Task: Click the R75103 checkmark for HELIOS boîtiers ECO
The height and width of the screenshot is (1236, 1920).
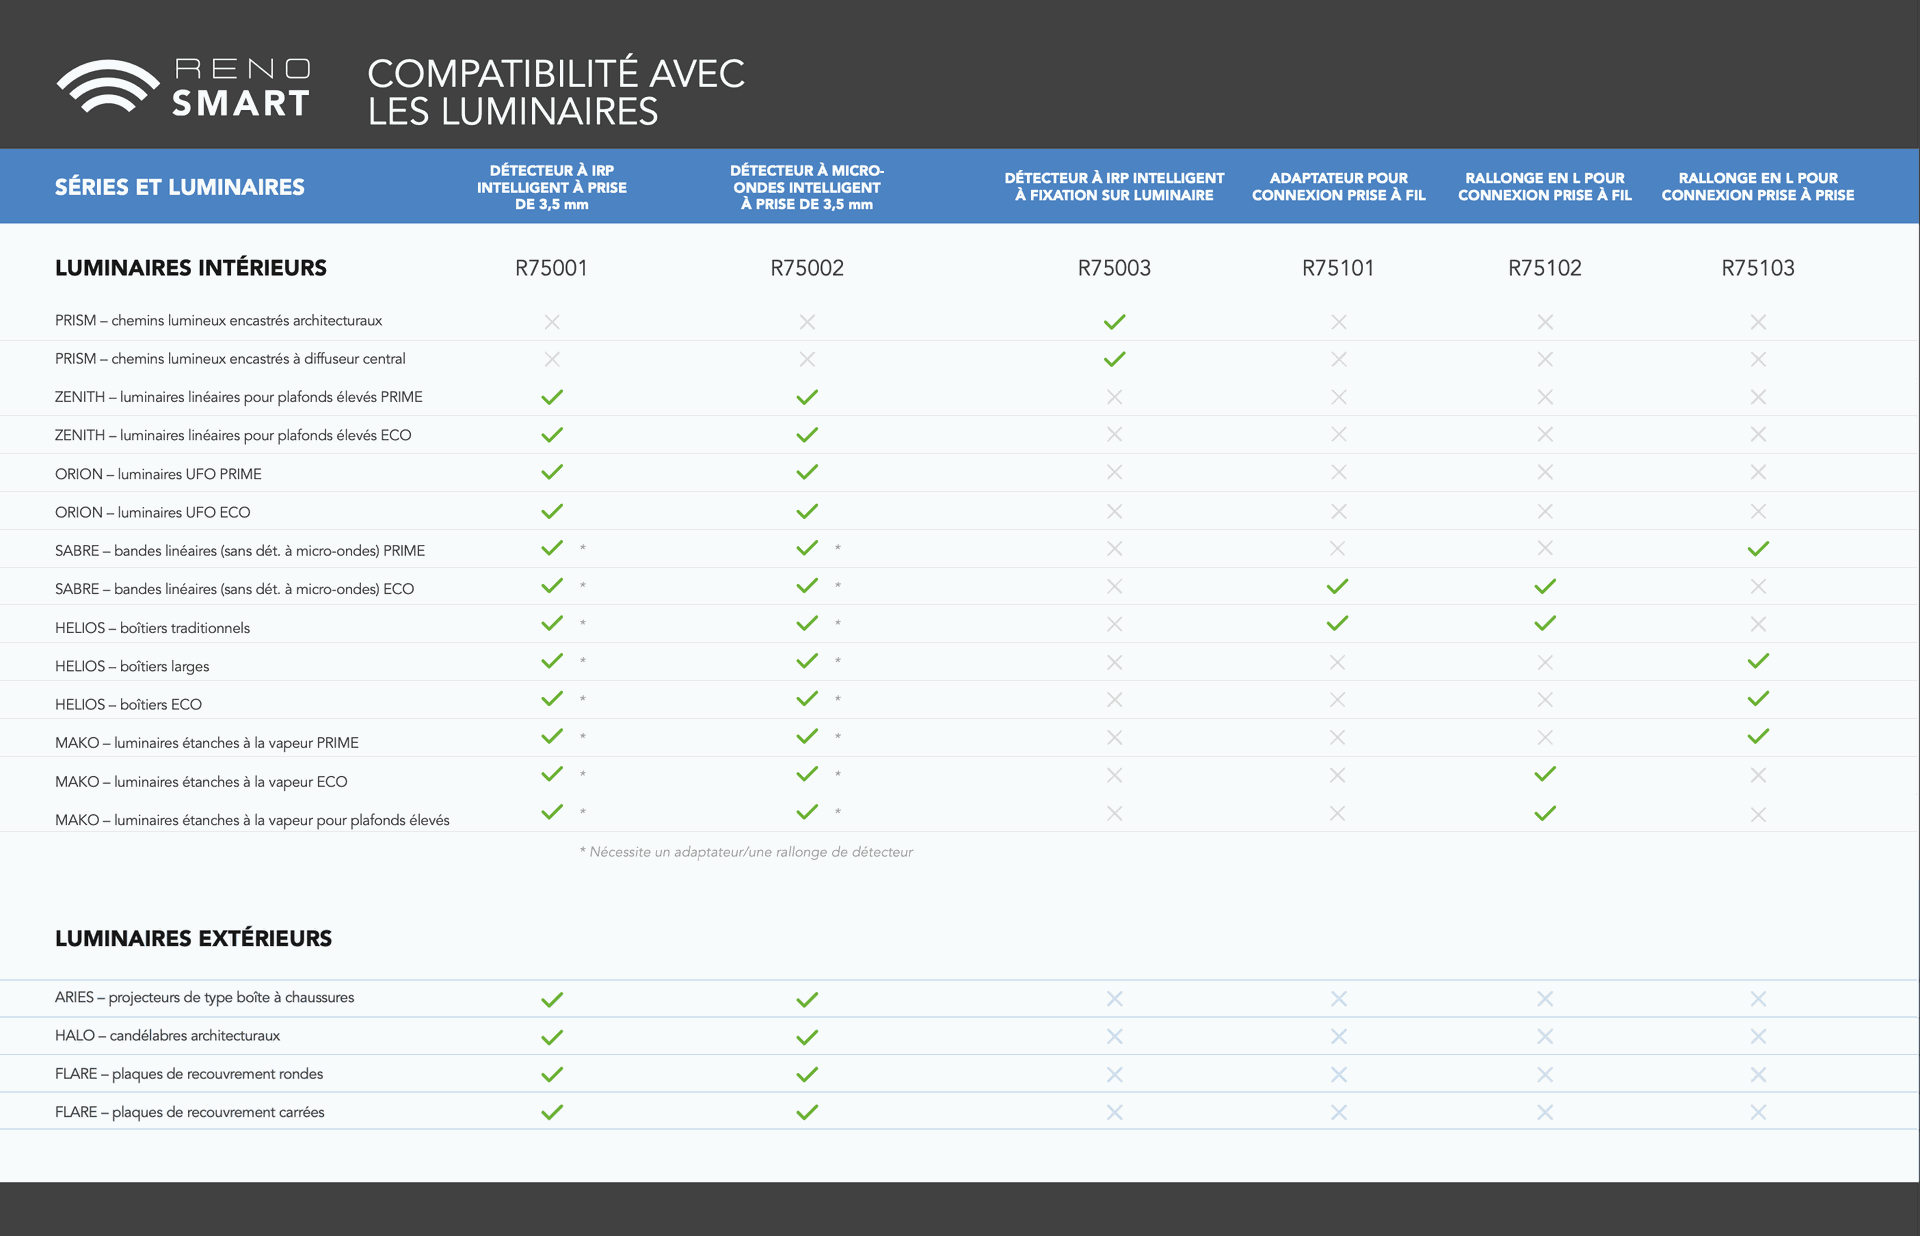Action: 1758,699
